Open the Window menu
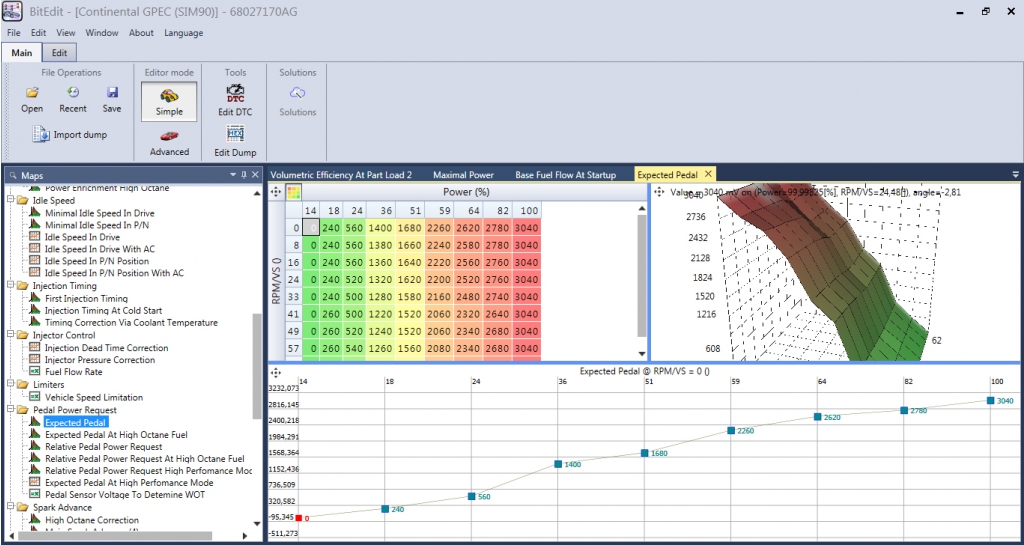Screen dimensions: 1024x545 click(102, 33)
